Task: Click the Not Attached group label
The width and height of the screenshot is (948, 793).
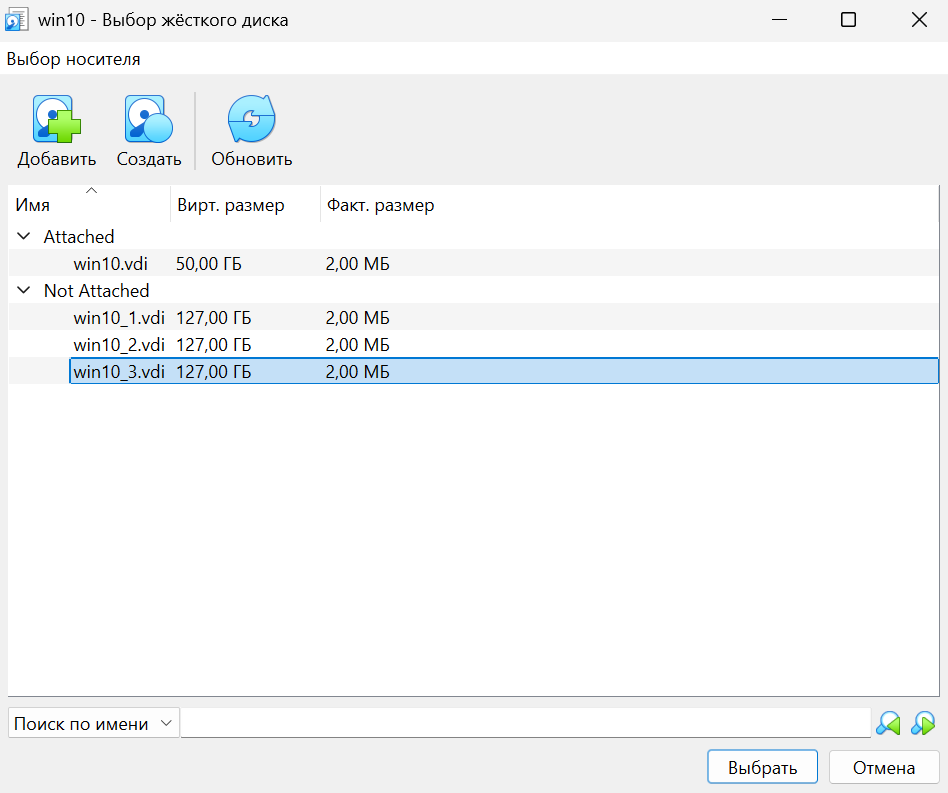Action: tap(96, 291)
